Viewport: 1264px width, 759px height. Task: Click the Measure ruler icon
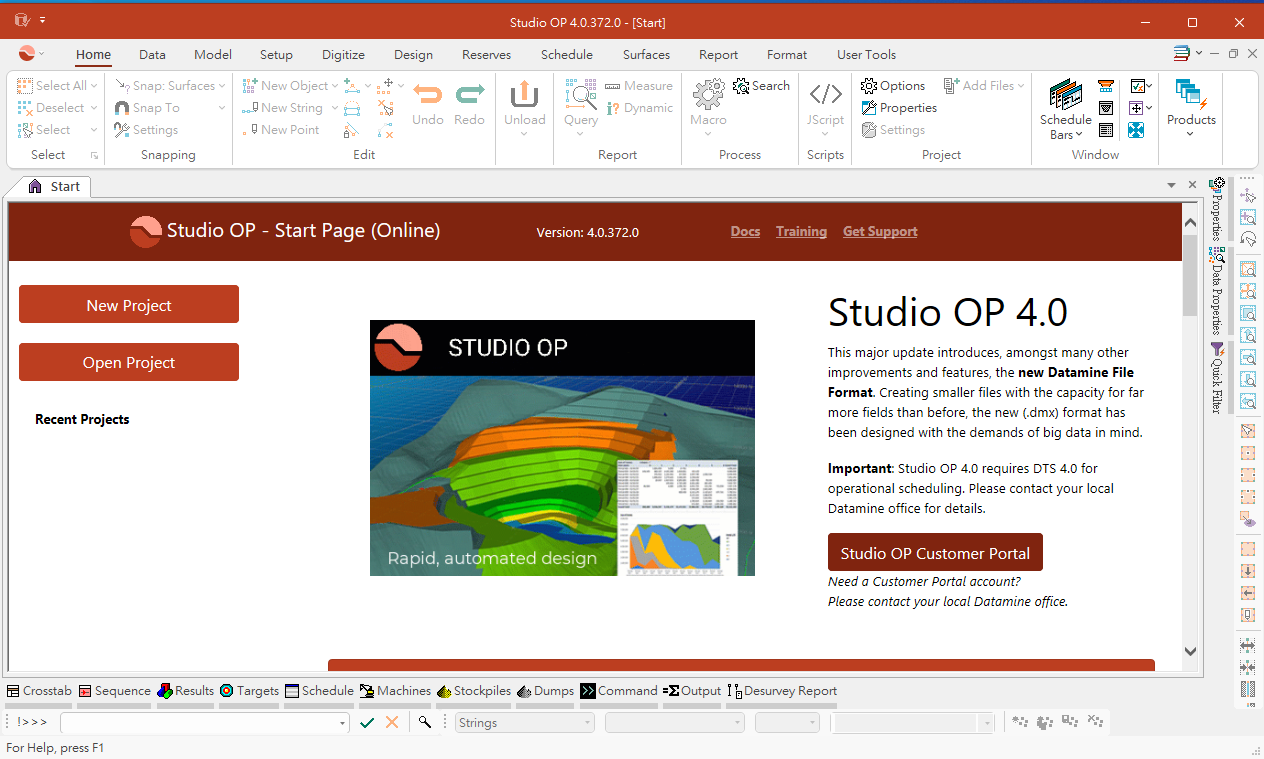tap(613, 86)
